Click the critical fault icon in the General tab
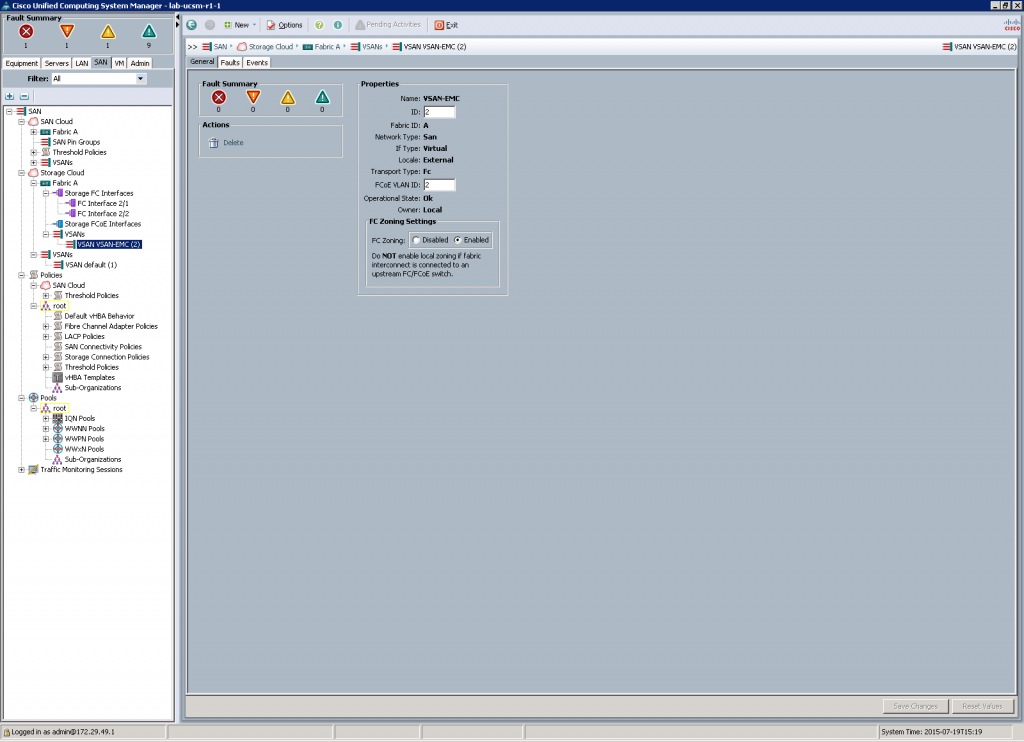1024x742 pixels. click(219, 97)
